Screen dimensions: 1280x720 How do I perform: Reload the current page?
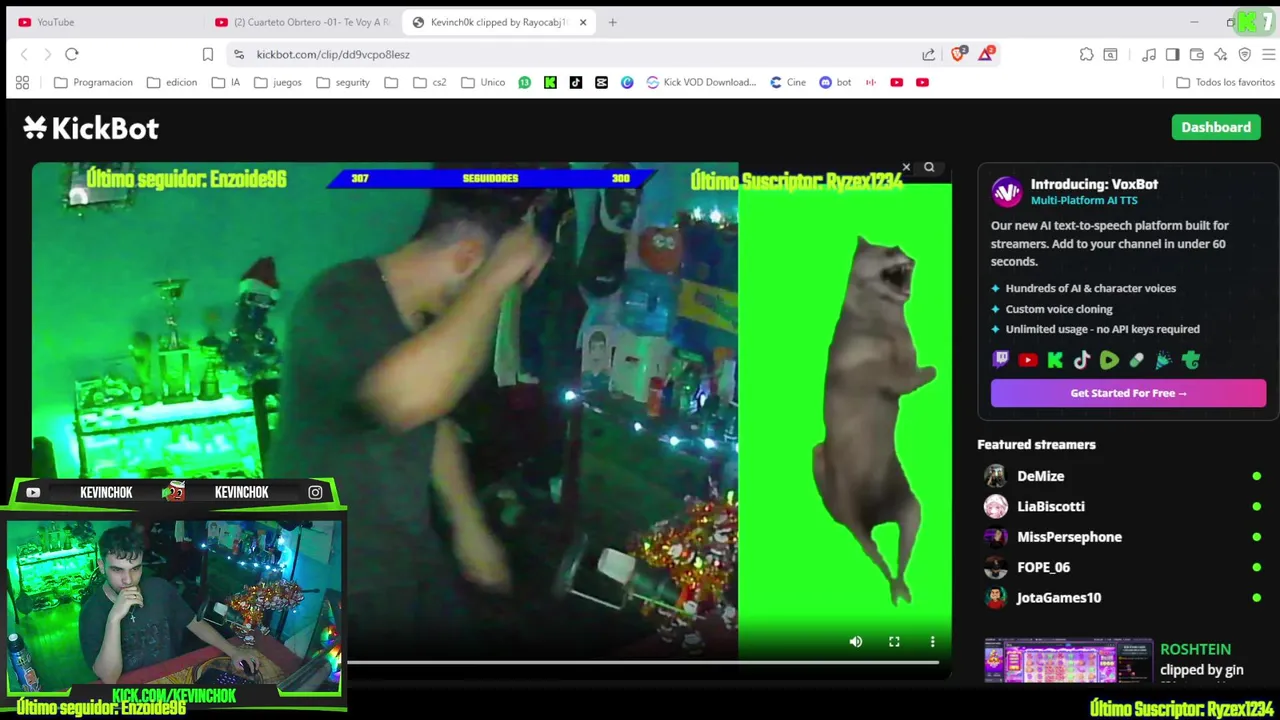pos(72,54)
